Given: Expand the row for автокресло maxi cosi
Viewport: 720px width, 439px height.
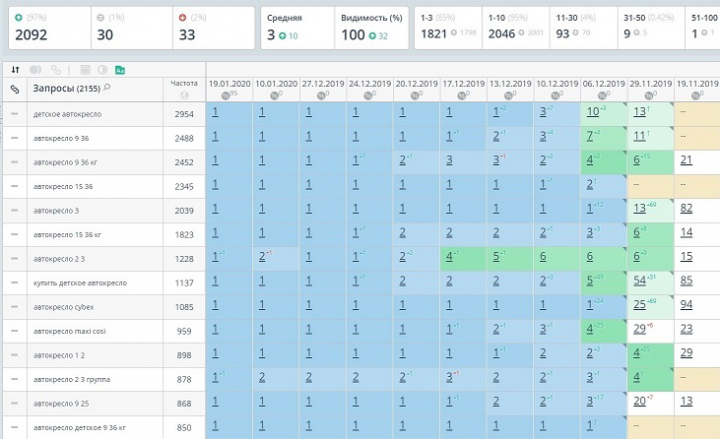Looking at the screenshot, I should (x=15, y=331).
